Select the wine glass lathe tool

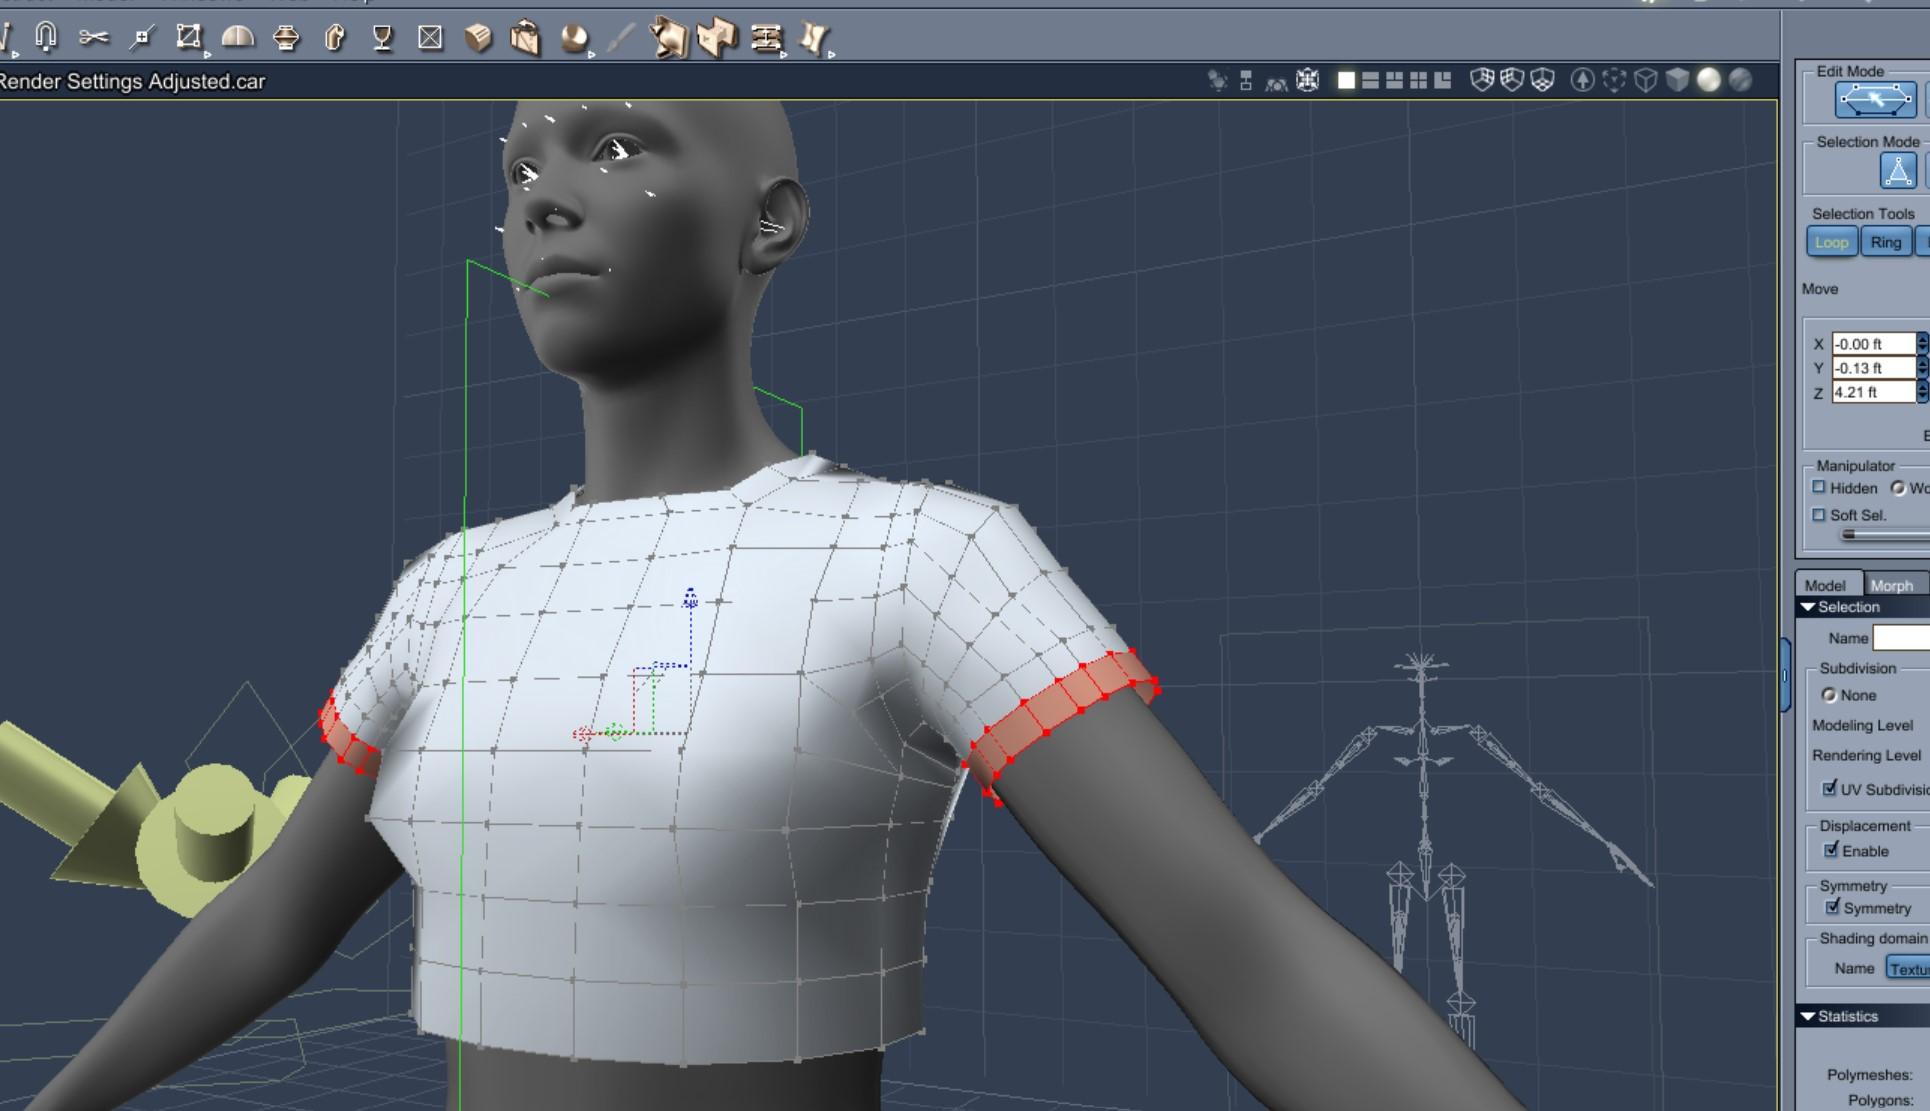pyautogui.click(x=382, y=38)
